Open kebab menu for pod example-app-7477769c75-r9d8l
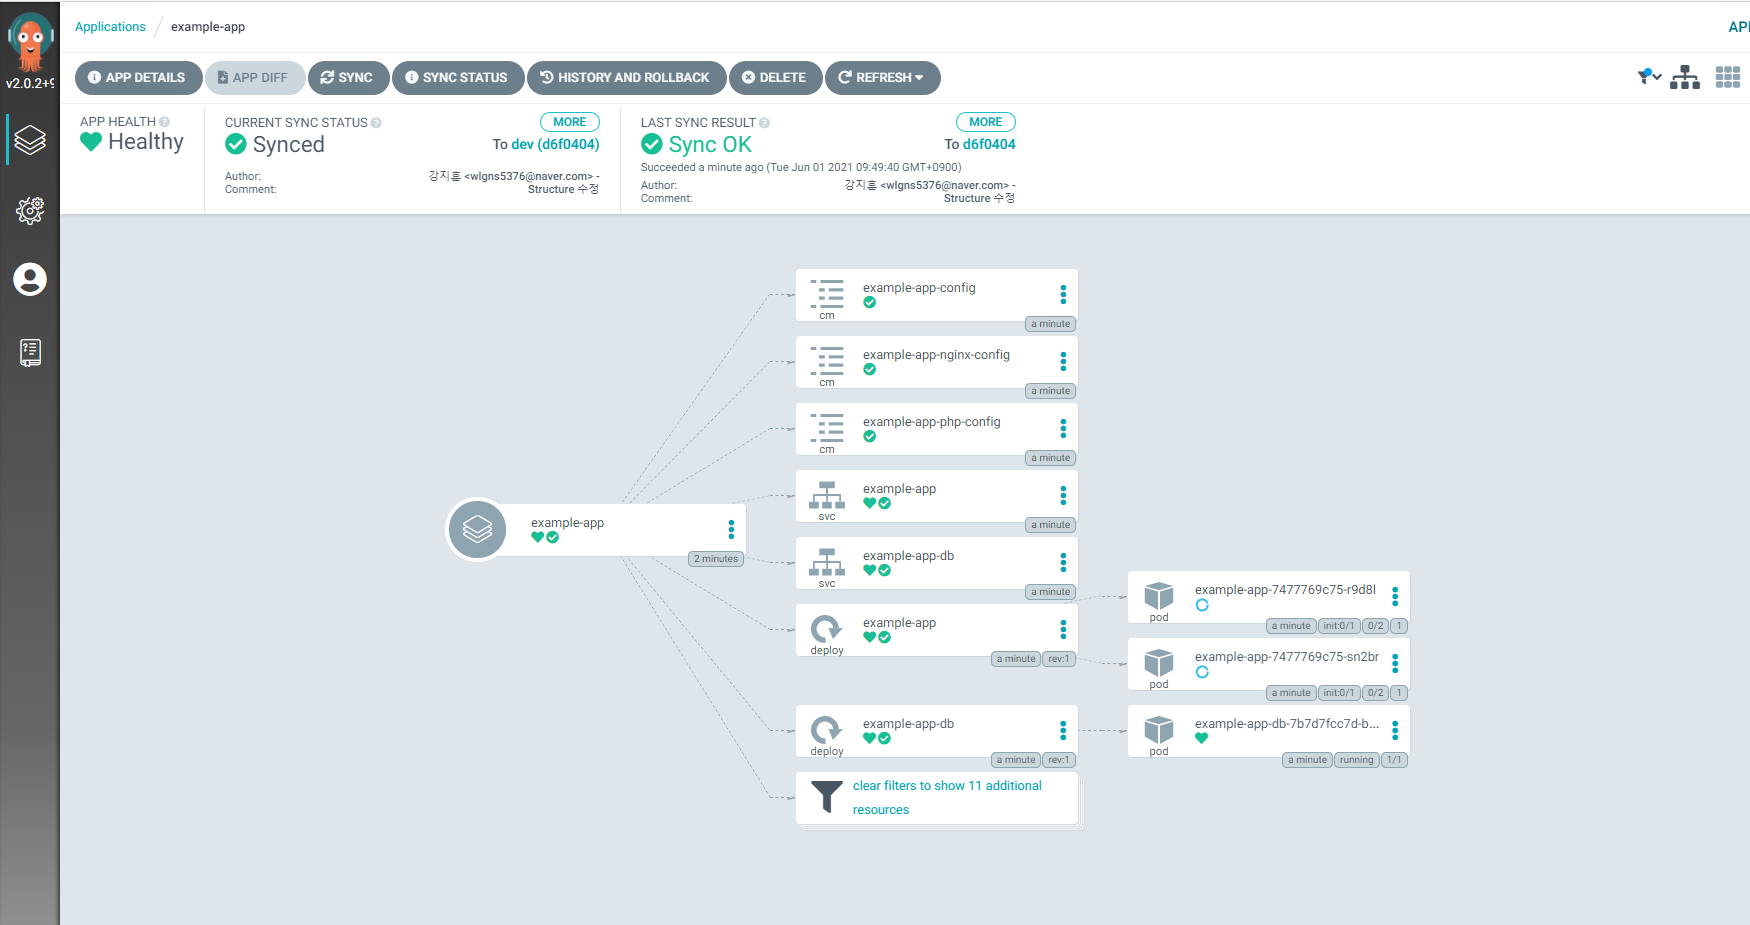This screenshot has width=1750, height=925. click(x=1395, y=597)
